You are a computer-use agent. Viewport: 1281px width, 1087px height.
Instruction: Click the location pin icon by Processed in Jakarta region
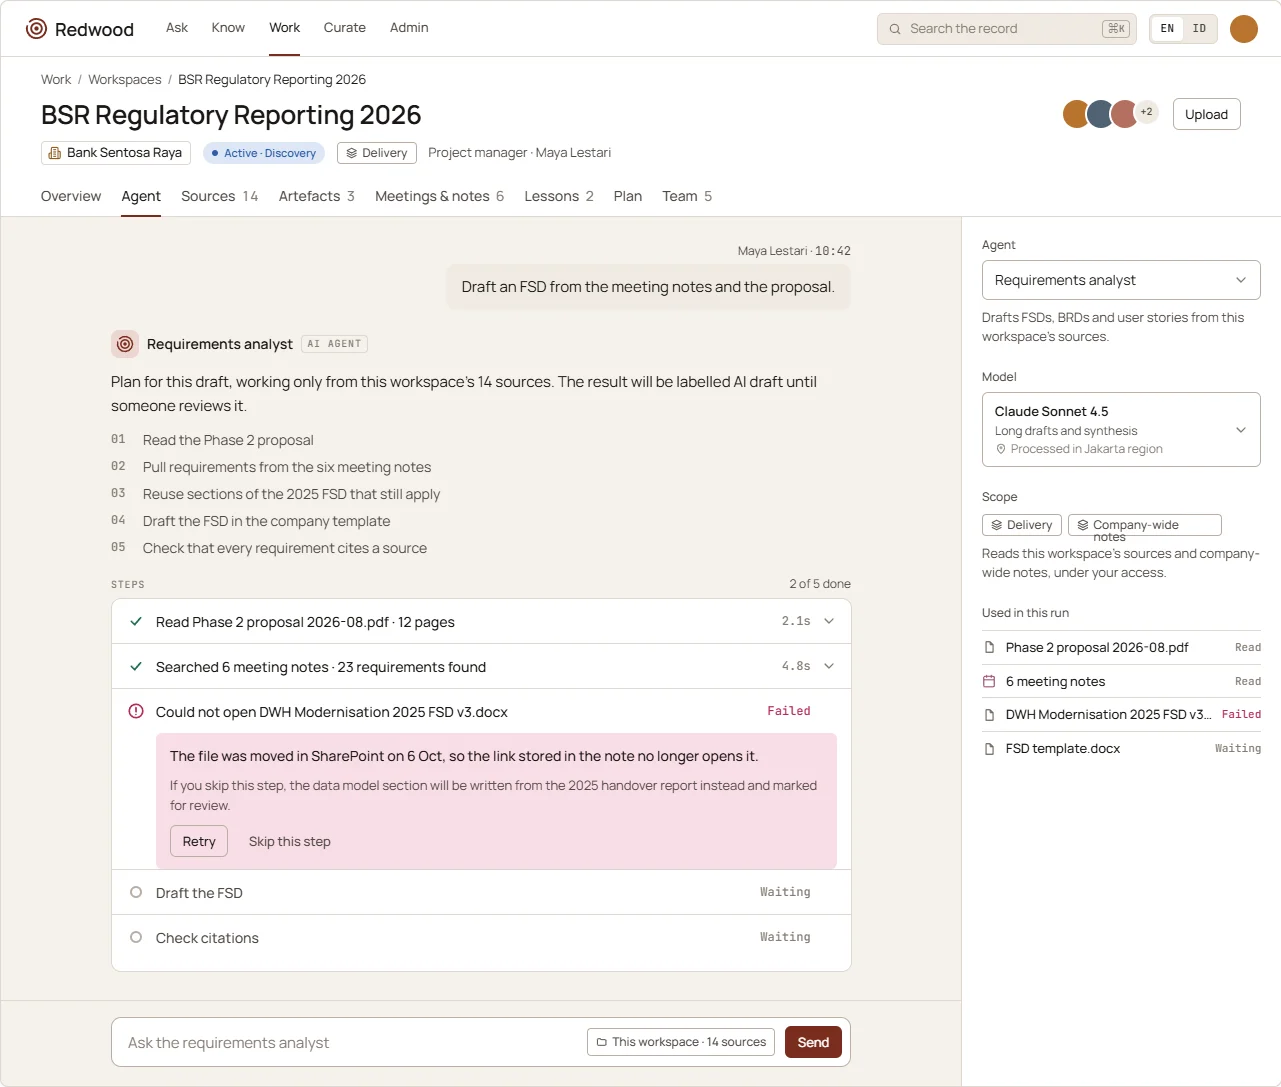coord(1001,449)
